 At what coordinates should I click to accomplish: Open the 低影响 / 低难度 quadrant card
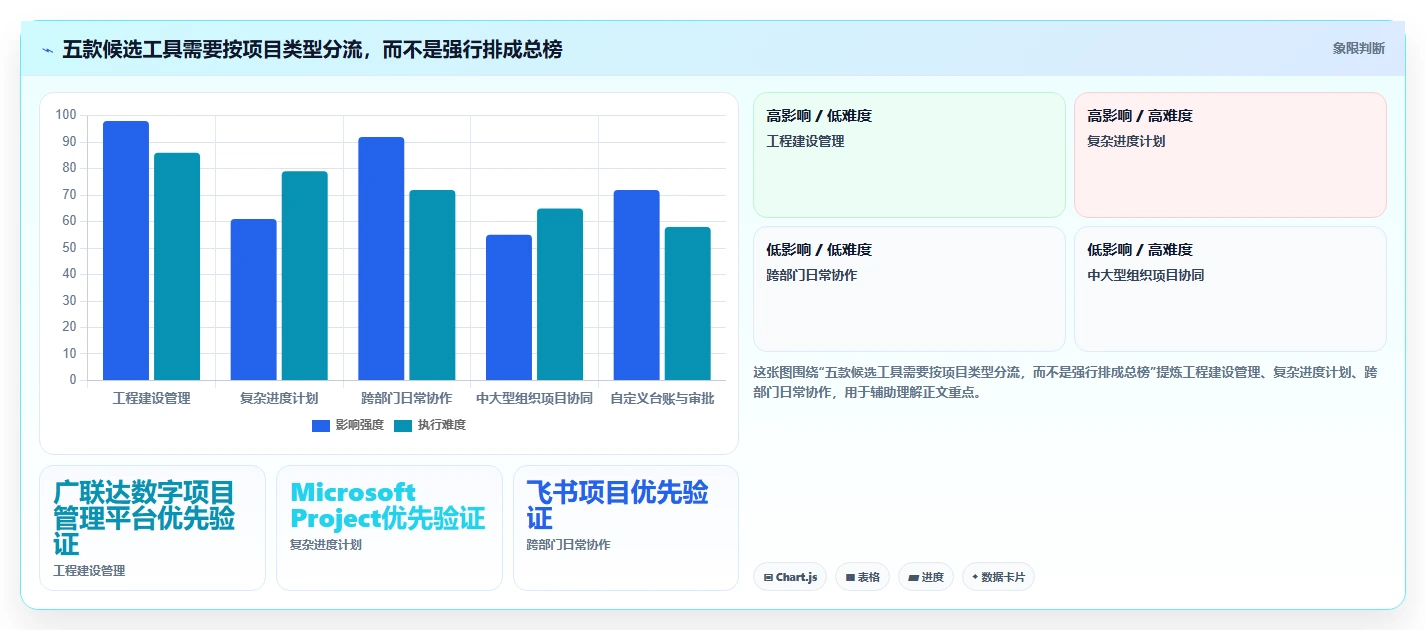909,289
